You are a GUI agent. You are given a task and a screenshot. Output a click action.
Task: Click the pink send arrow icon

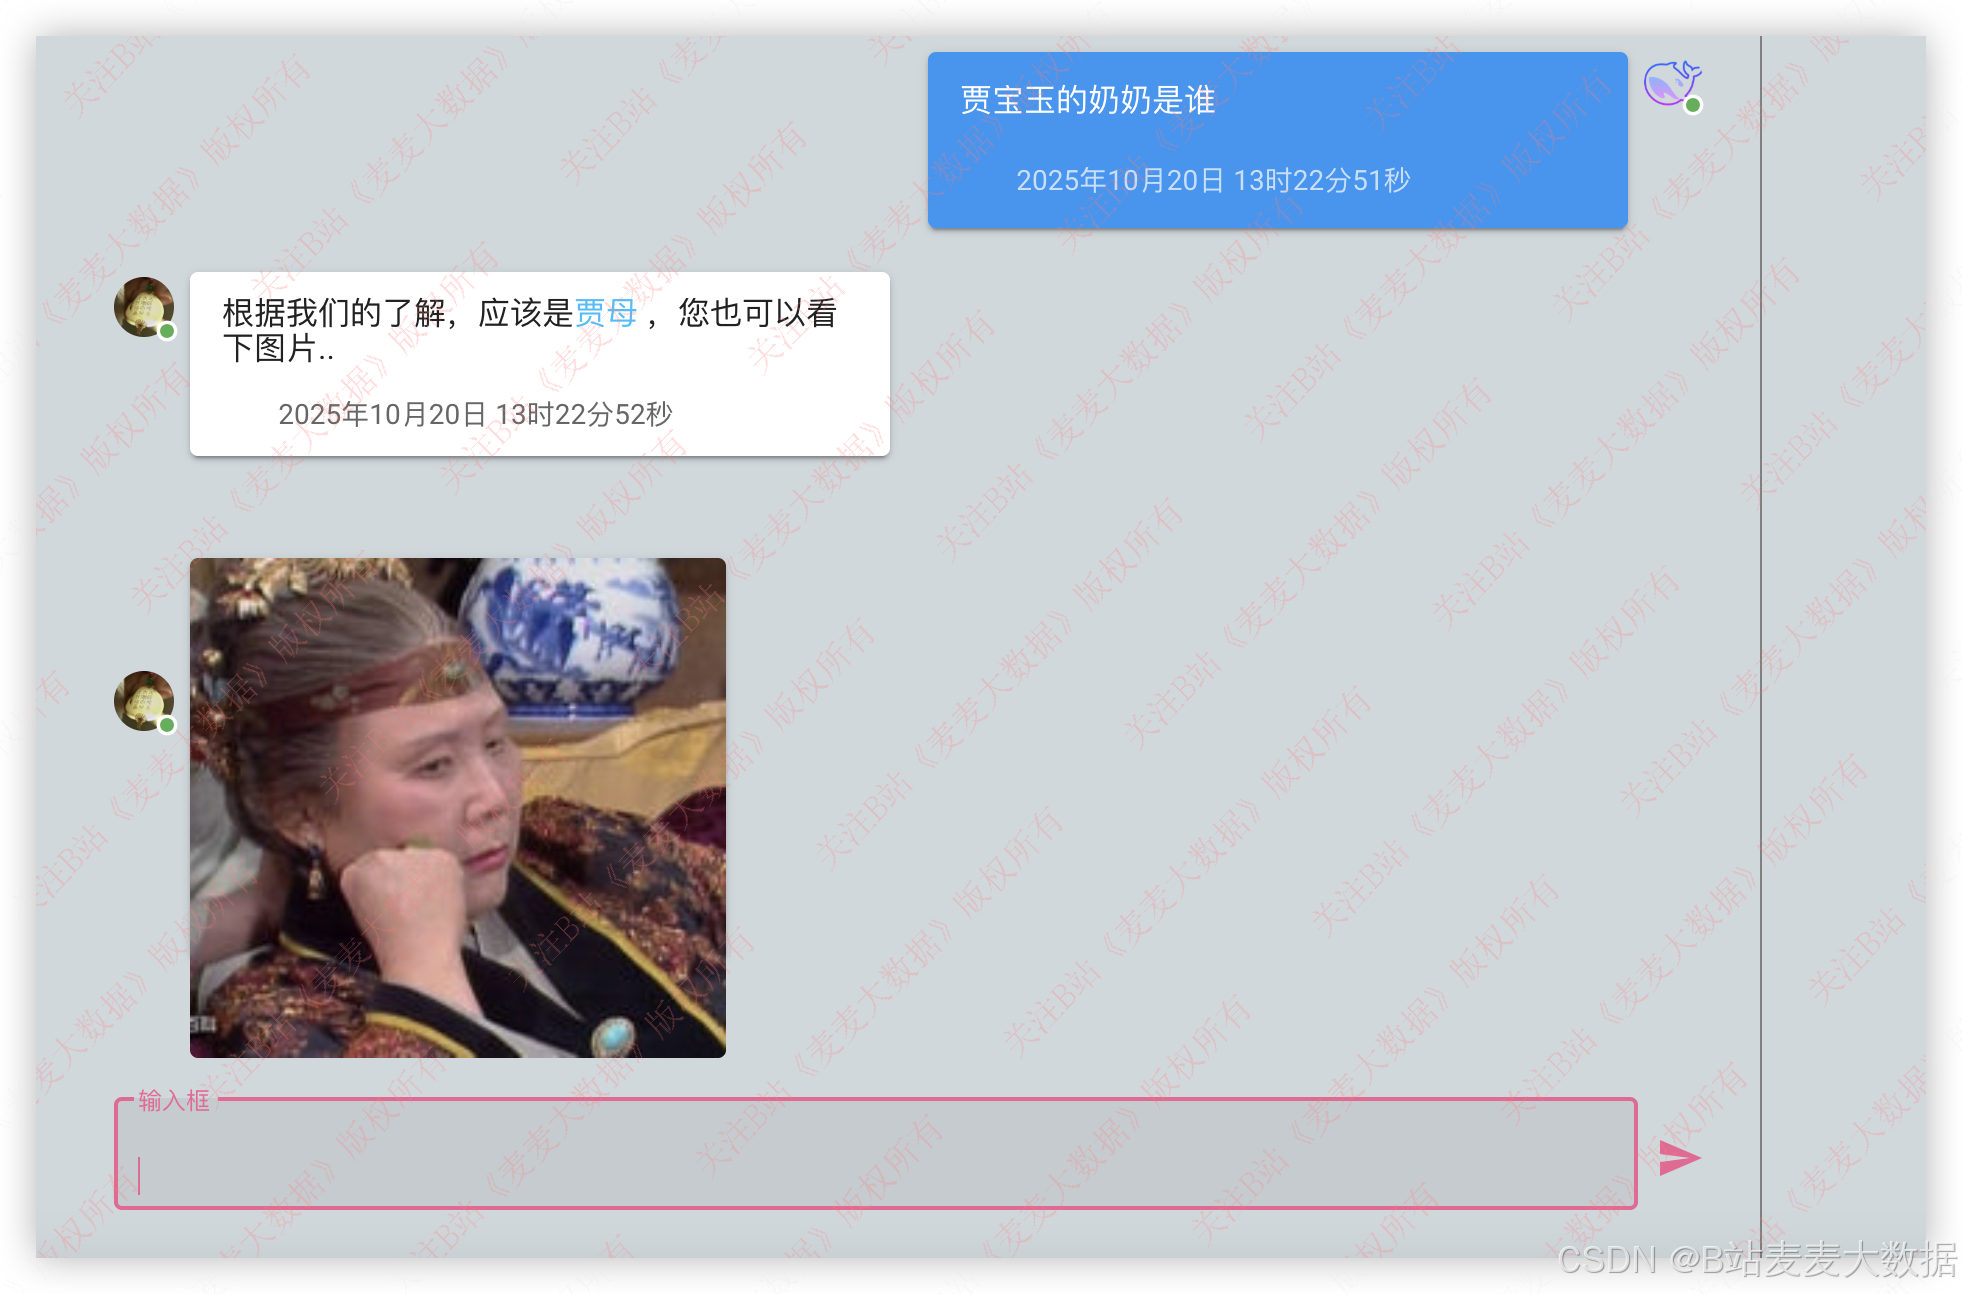(1679, 1158)
